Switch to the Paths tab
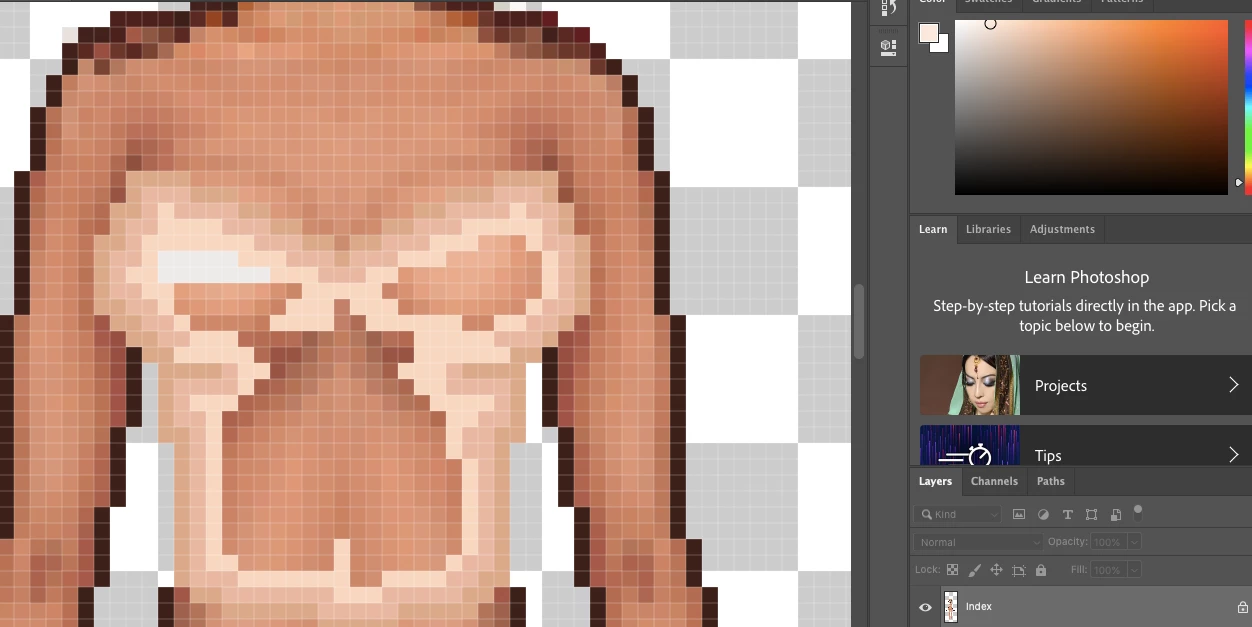Screen dimensions: 1252x627 coord(1050,481)
